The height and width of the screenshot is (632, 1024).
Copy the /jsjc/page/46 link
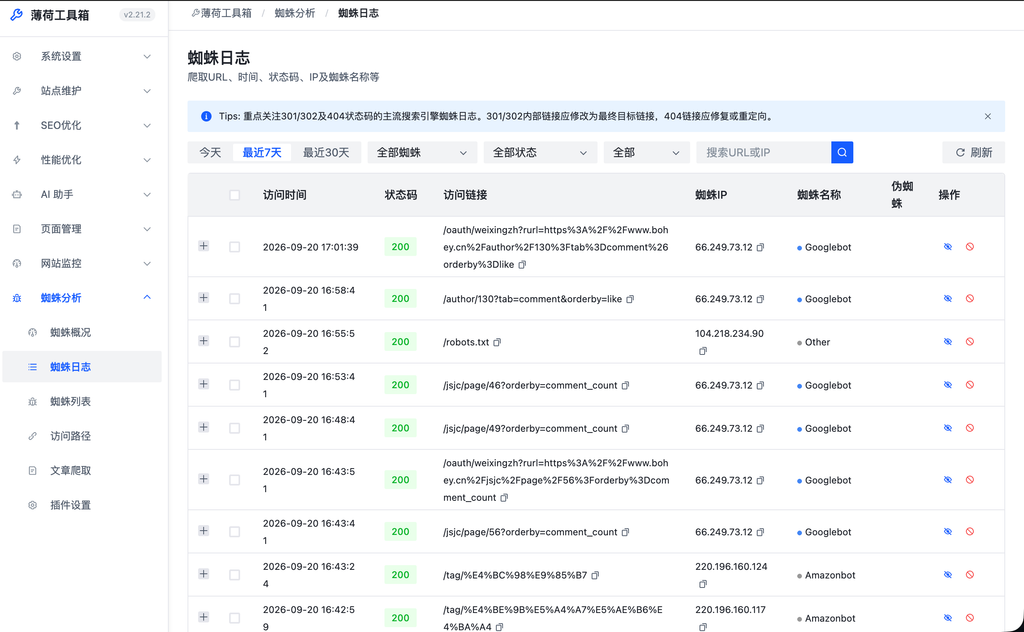point(626,385)
